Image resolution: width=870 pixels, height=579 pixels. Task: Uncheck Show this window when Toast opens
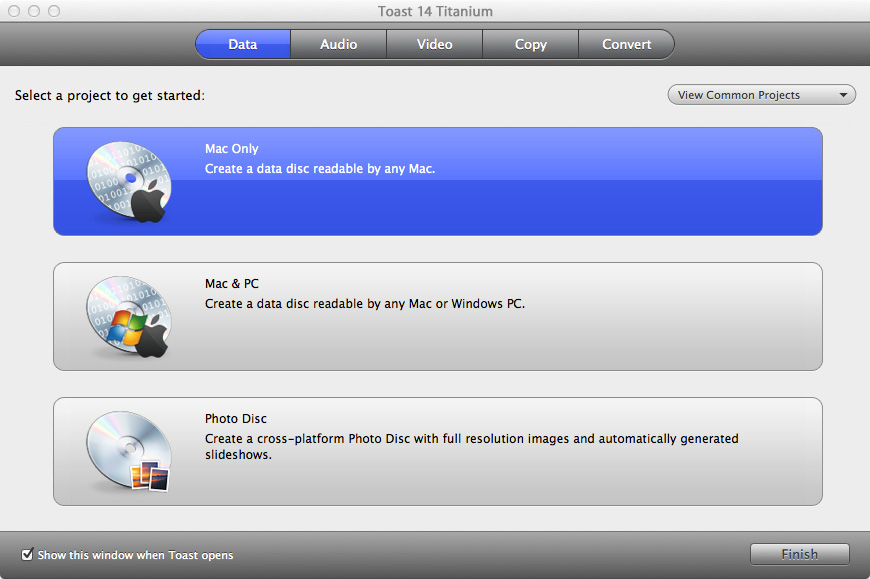pyautogui.click(x=27, y=555)
